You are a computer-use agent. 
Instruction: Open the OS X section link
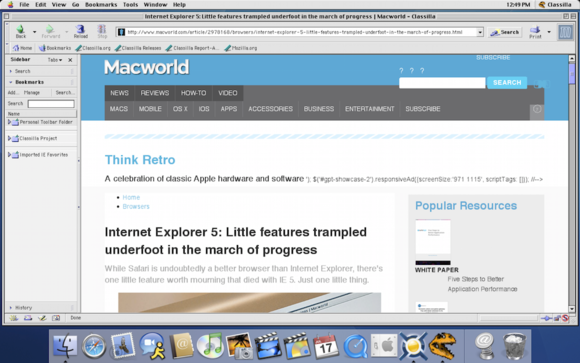180,109
